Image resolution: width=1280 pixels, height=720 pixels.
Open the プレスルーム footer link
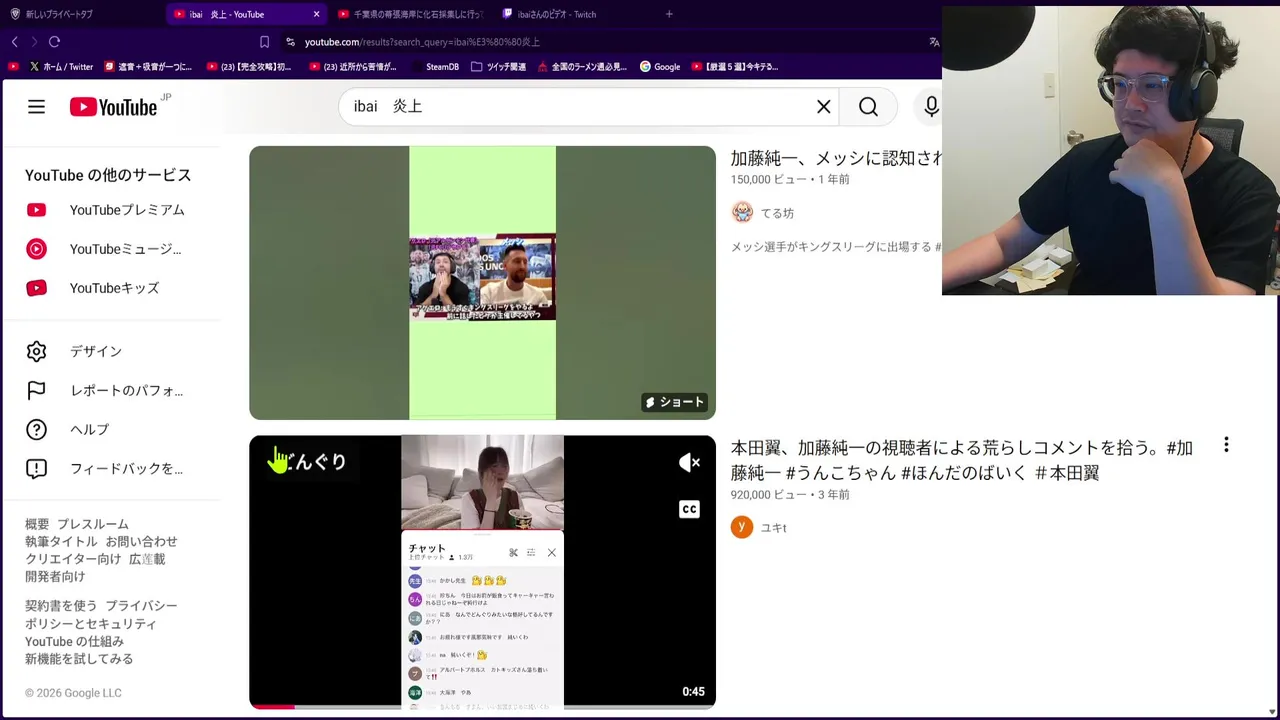pyautogui.click(x=93, y=524)
